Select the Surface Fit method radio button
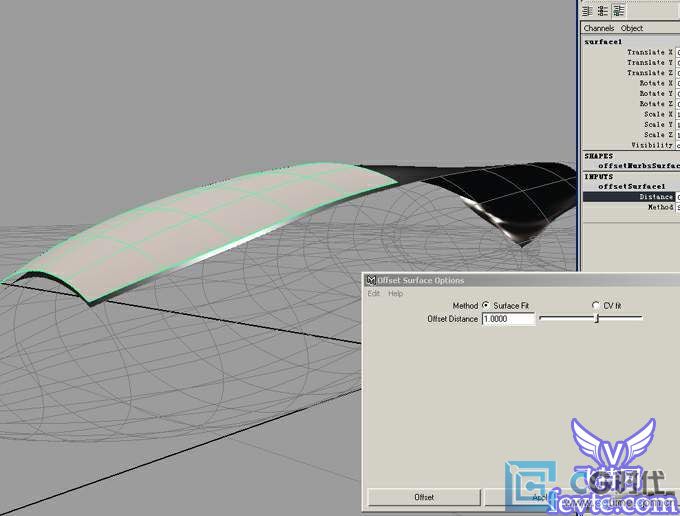The width and height of the screenshot is (680, 516). [486, 305]
